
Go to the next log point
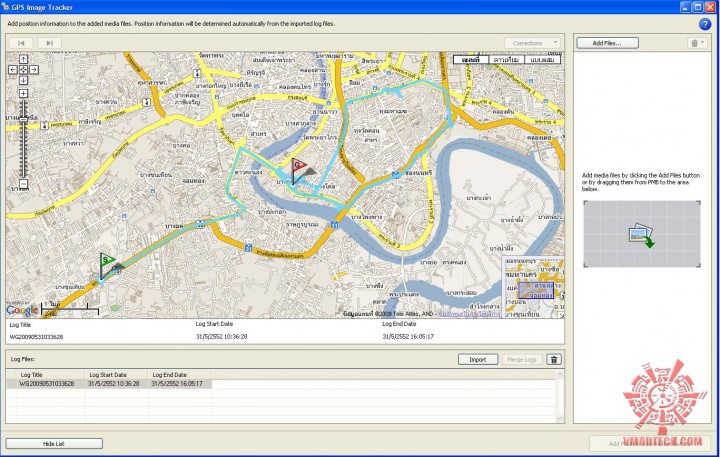click(49, 43)
